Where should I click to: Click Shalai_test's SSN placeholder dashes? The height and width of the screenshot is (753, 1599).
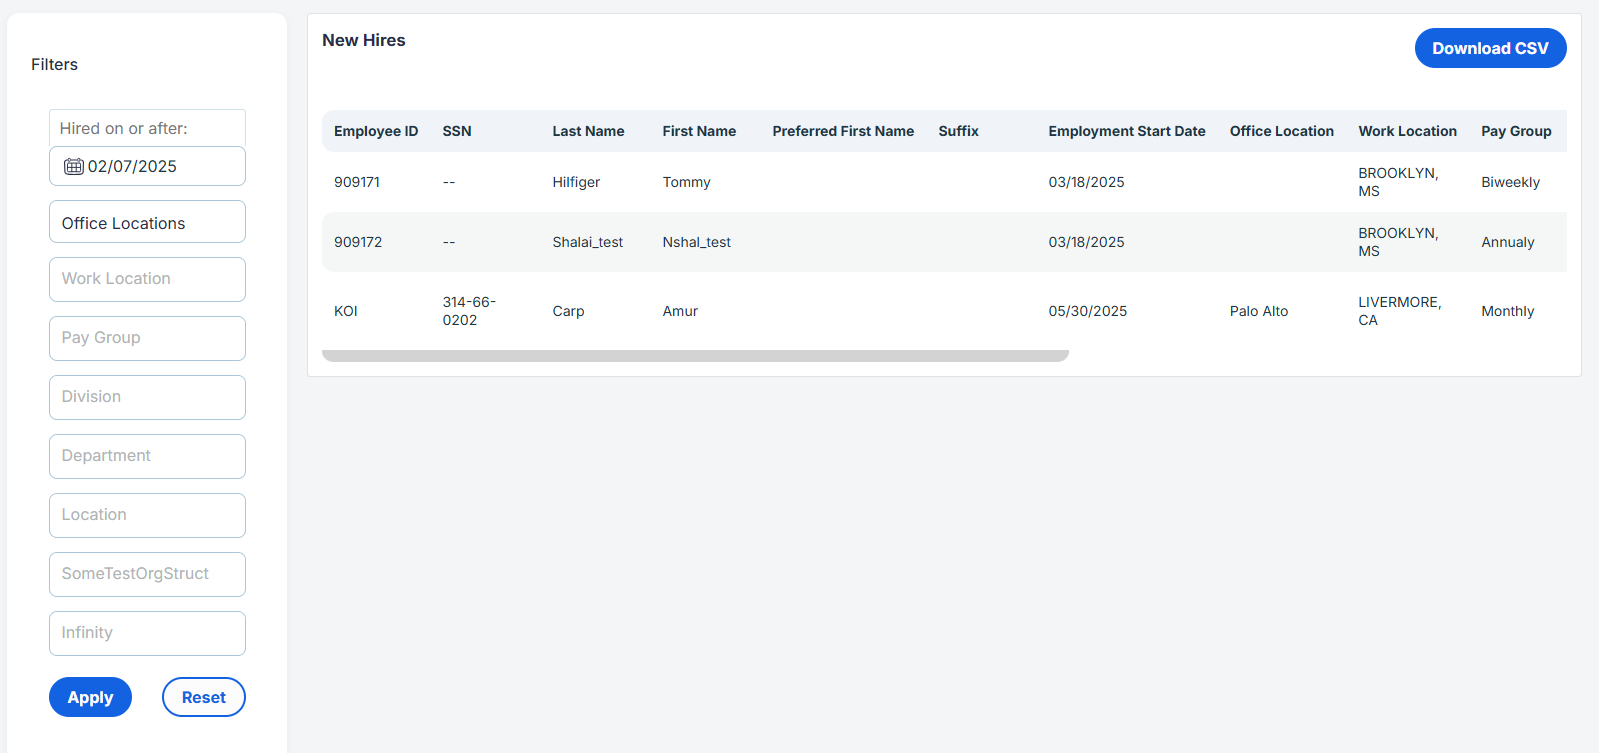point(449,242)
